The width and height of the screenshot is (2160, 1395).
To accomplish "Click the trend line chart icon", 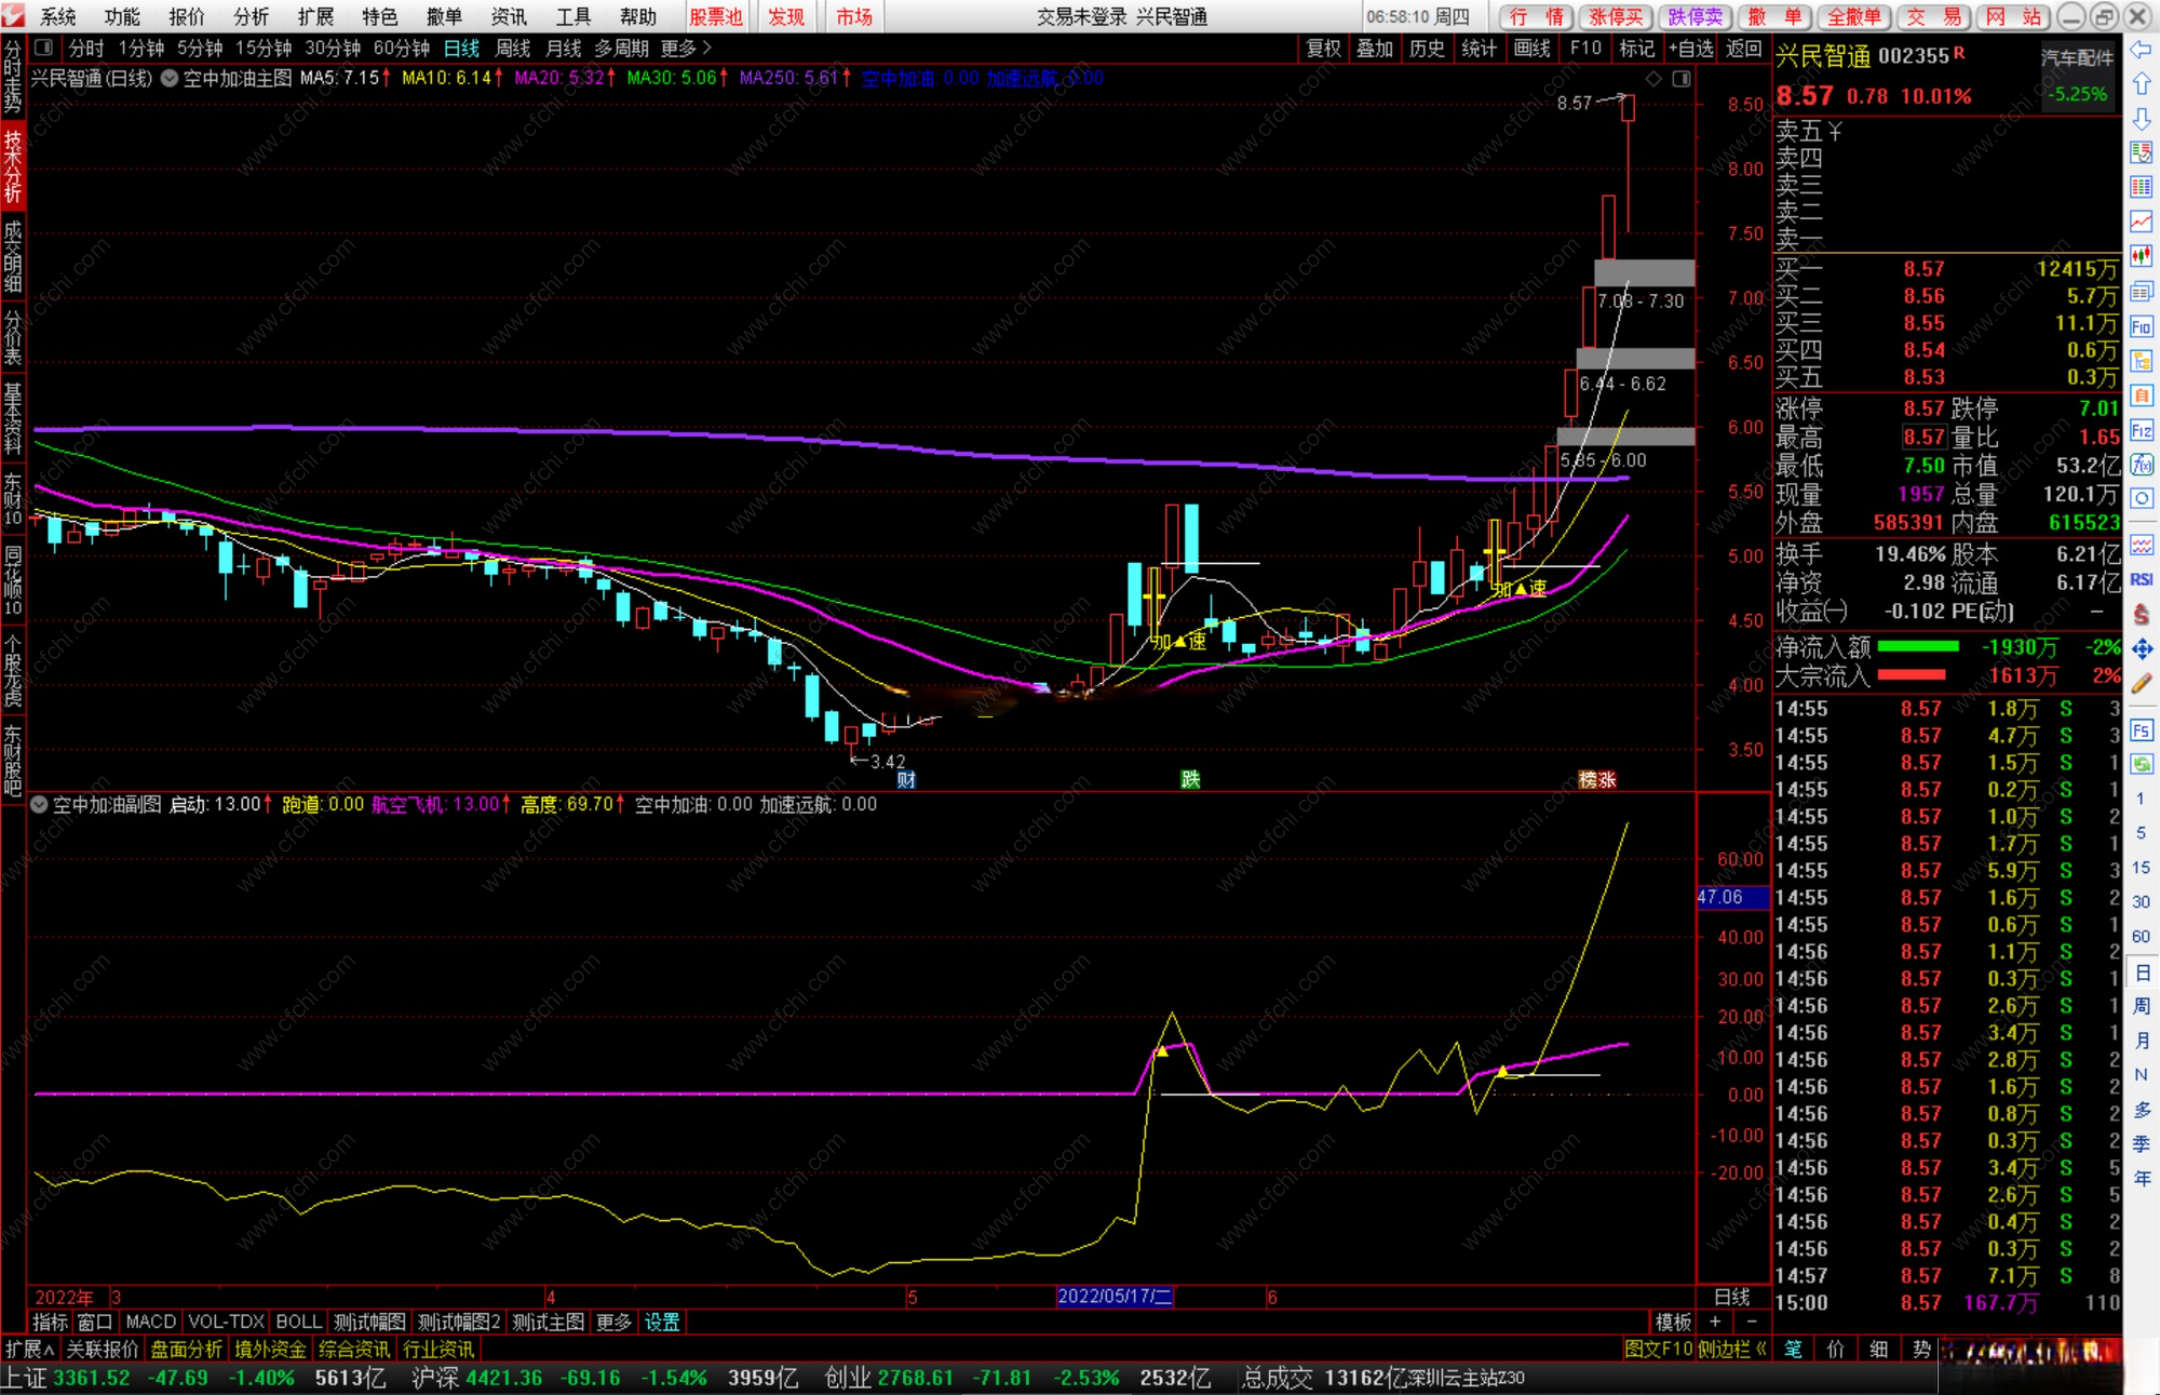I will (2141, 221).
